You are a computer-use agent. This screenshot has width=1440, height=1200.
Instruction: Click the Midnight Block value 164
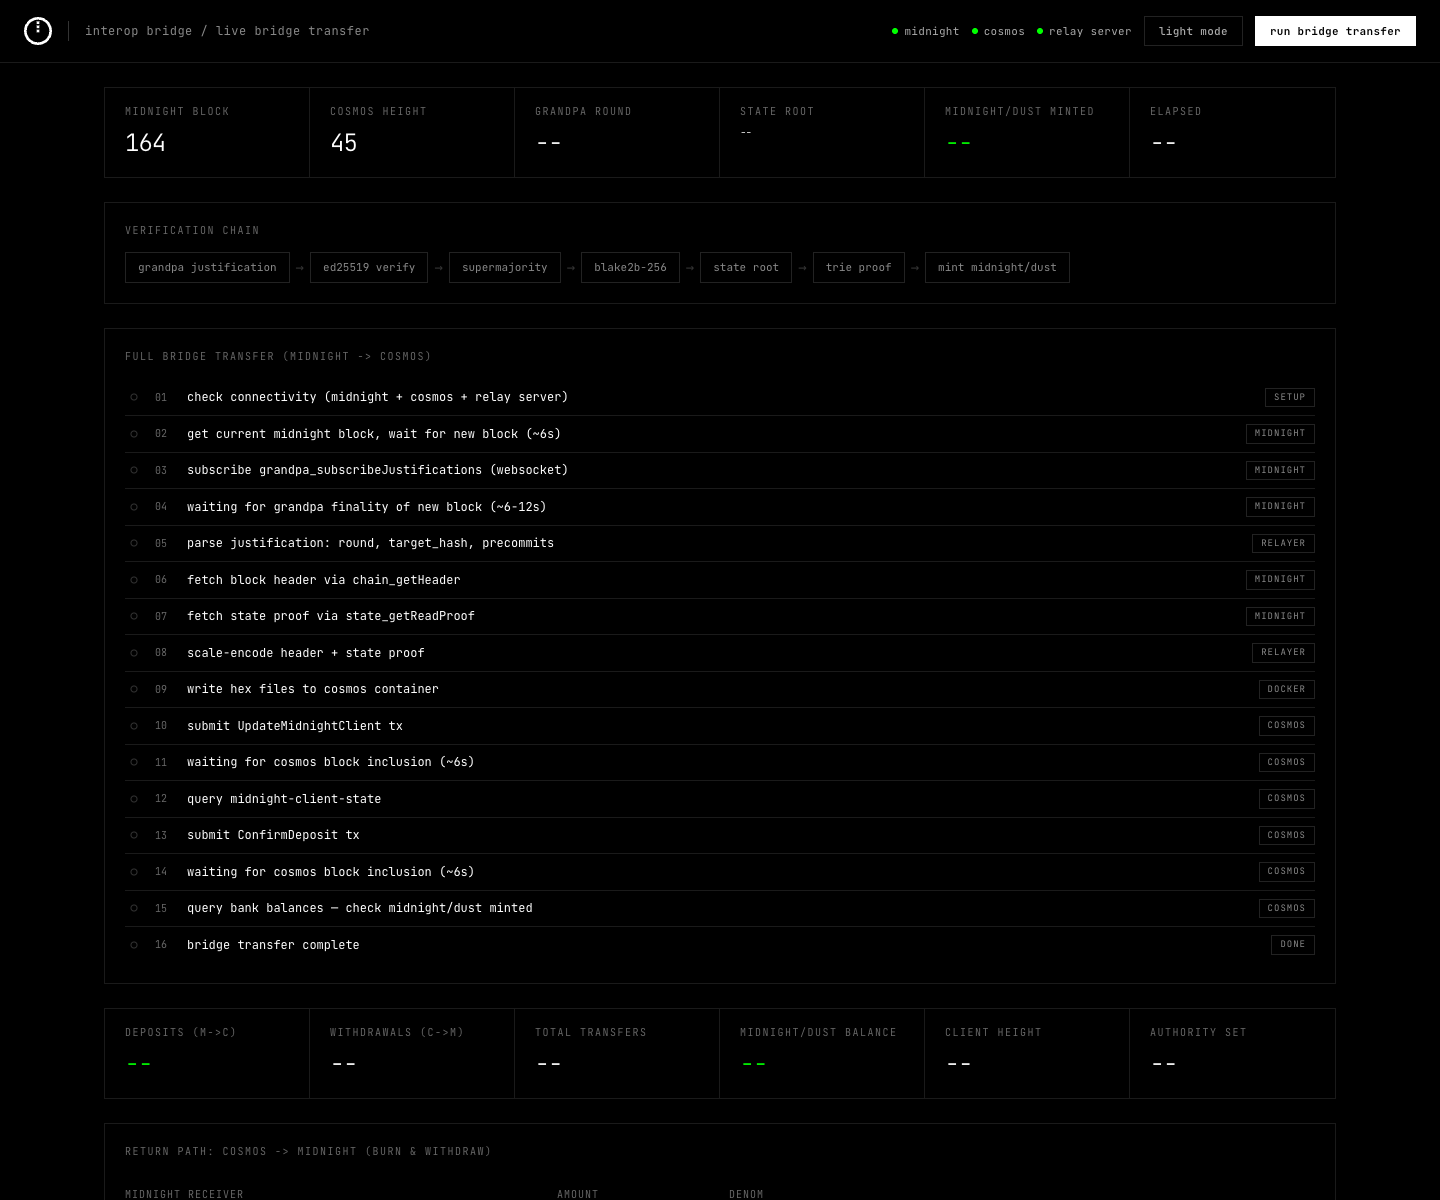coord(145,143)
